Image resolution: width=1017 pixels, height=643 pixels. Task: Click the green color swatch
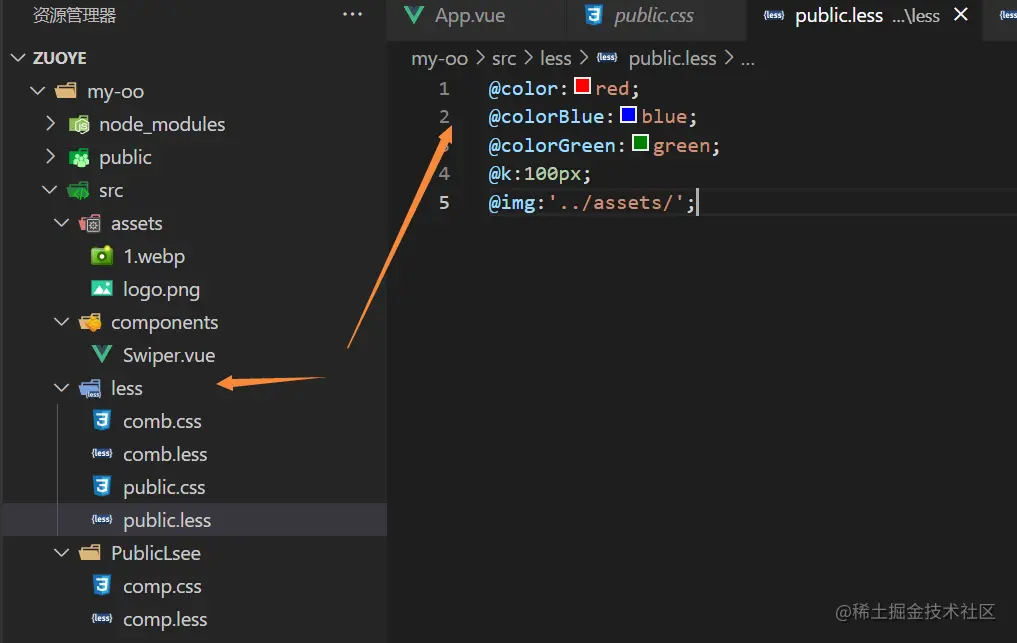pos(641,144)
